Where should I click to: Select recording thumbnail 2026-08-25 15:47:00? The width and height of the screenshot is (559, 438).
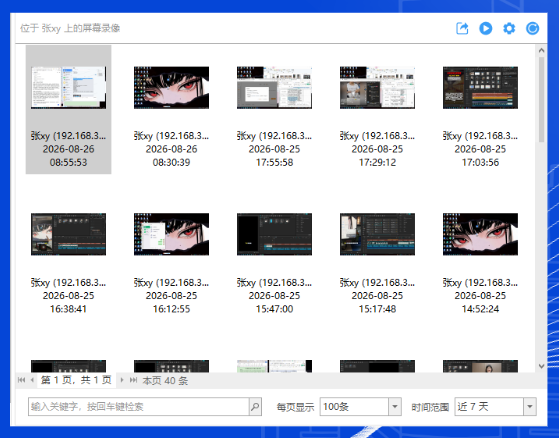coord(275,234)
